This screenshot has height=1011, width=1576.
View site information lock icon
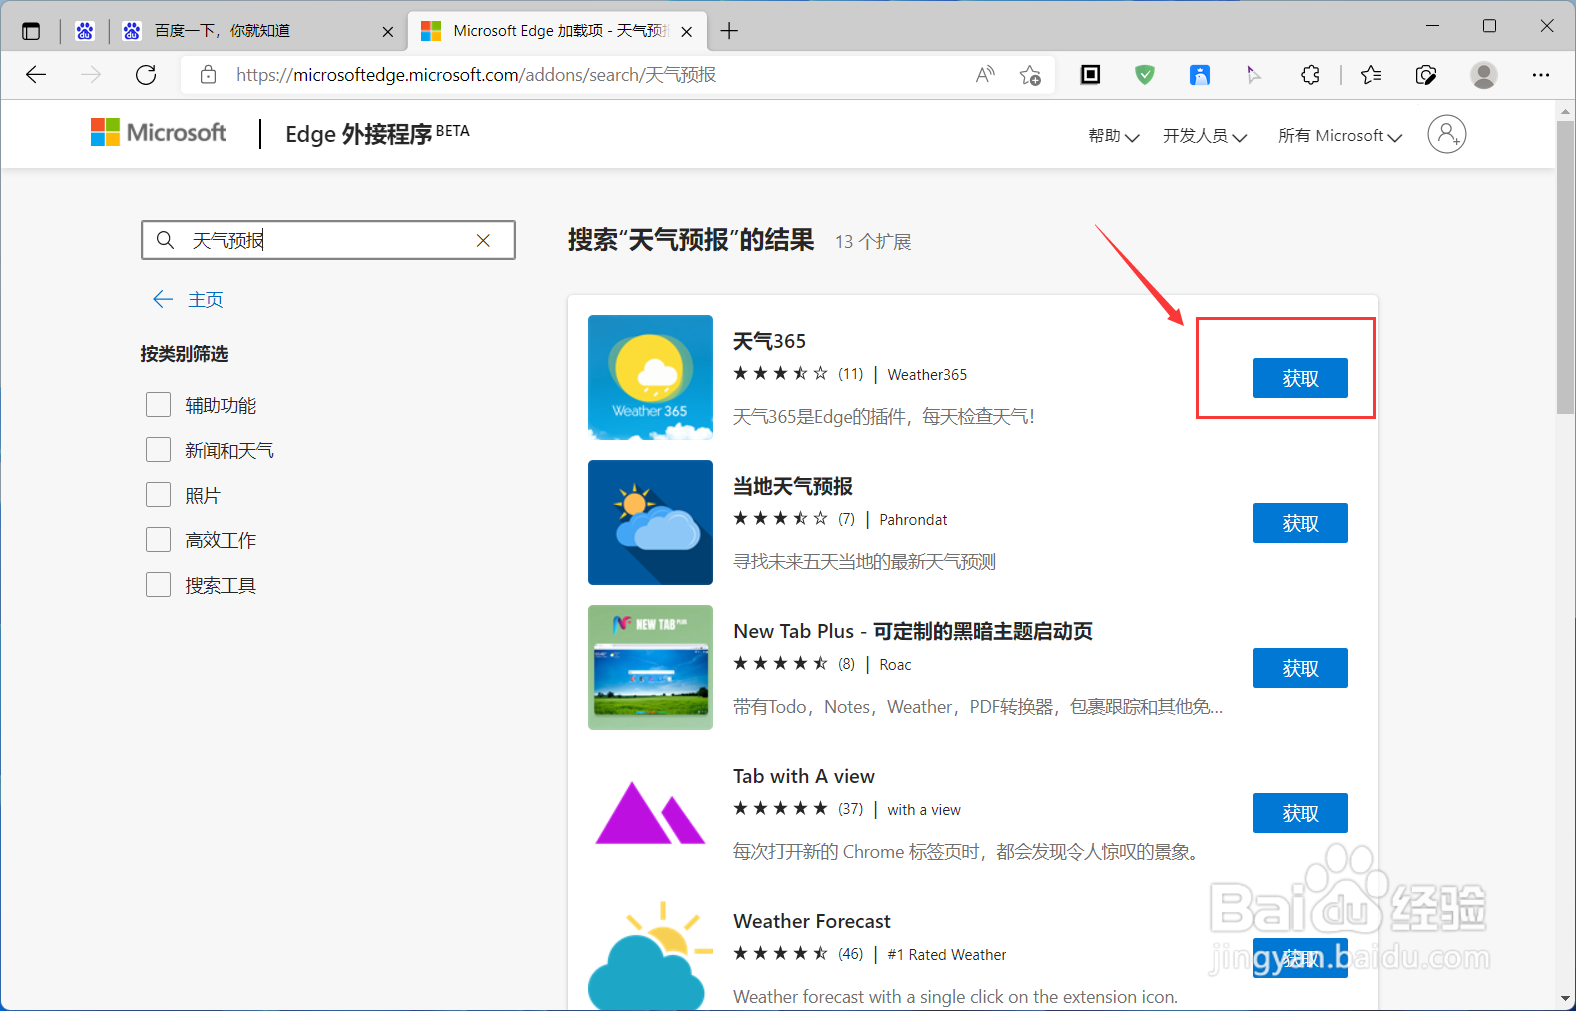pos(208,75)
